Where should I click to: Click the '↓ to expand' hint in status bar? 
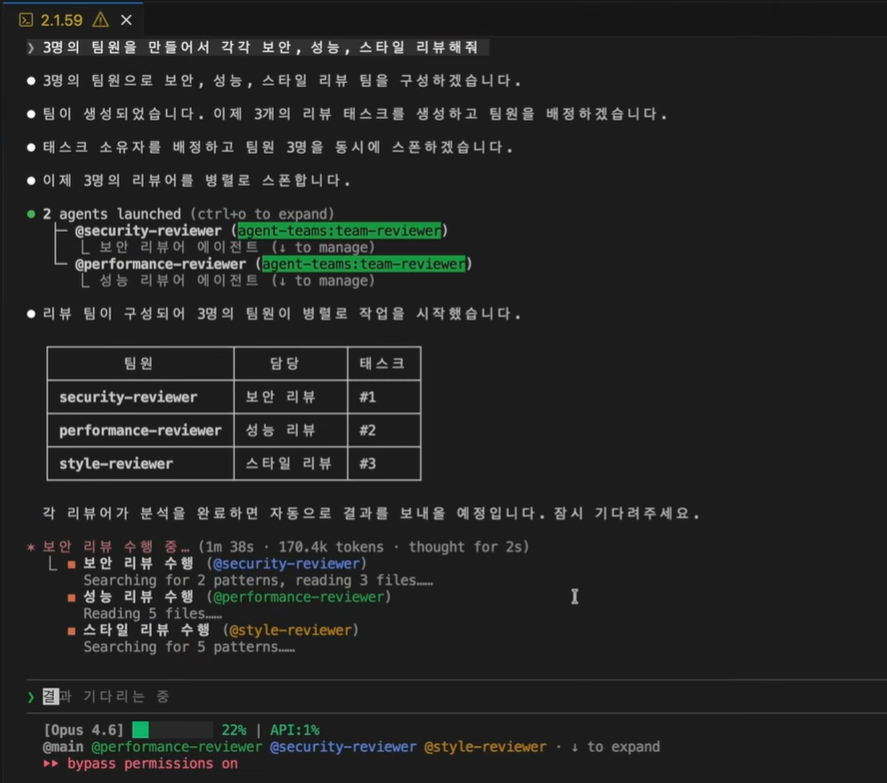(x=615, y=747)
